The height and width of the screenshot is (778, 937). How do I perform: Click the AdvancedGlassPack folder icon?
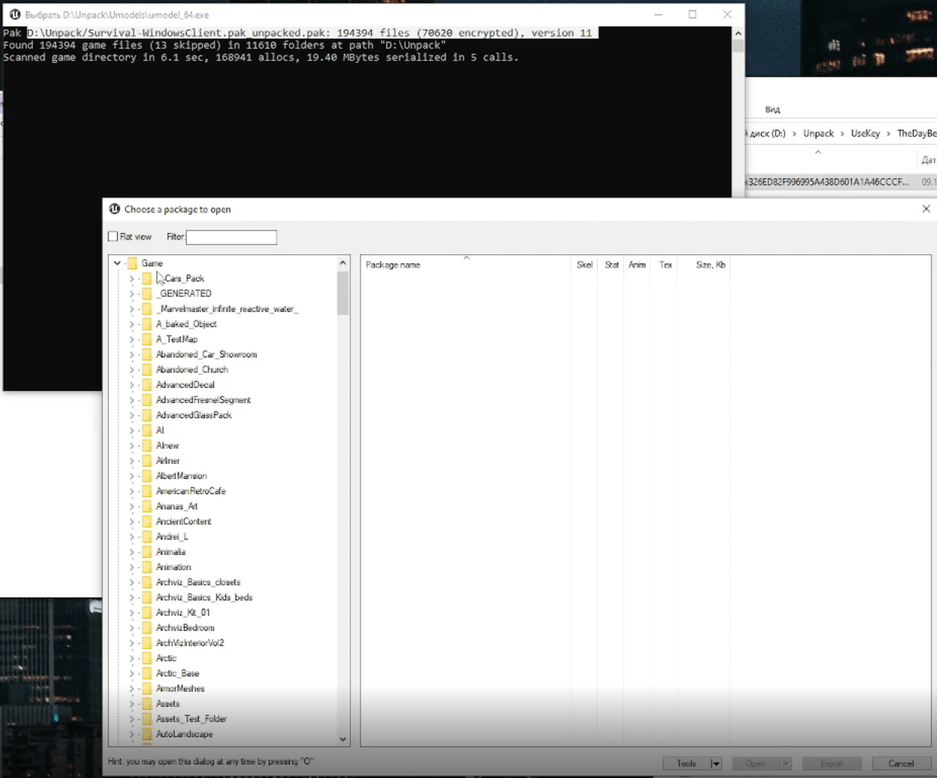(146, 415)
